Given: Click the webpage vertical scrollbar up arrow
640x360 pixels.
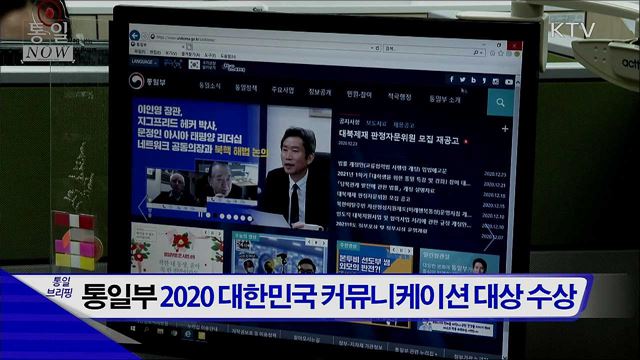Looking at the screenshot, I should pos(518,83).
